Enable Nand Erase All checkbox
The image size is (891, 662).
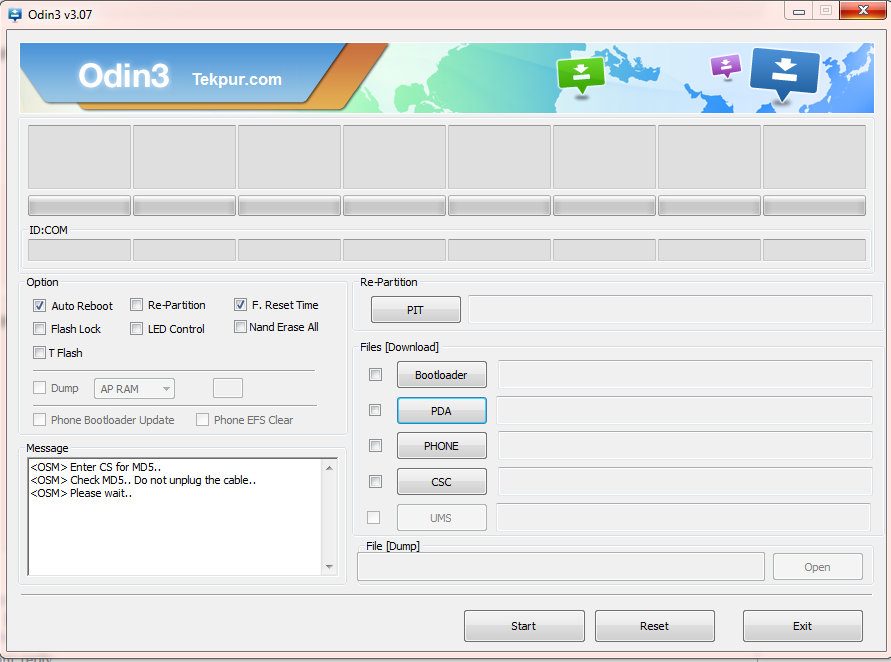pos(240,327)
